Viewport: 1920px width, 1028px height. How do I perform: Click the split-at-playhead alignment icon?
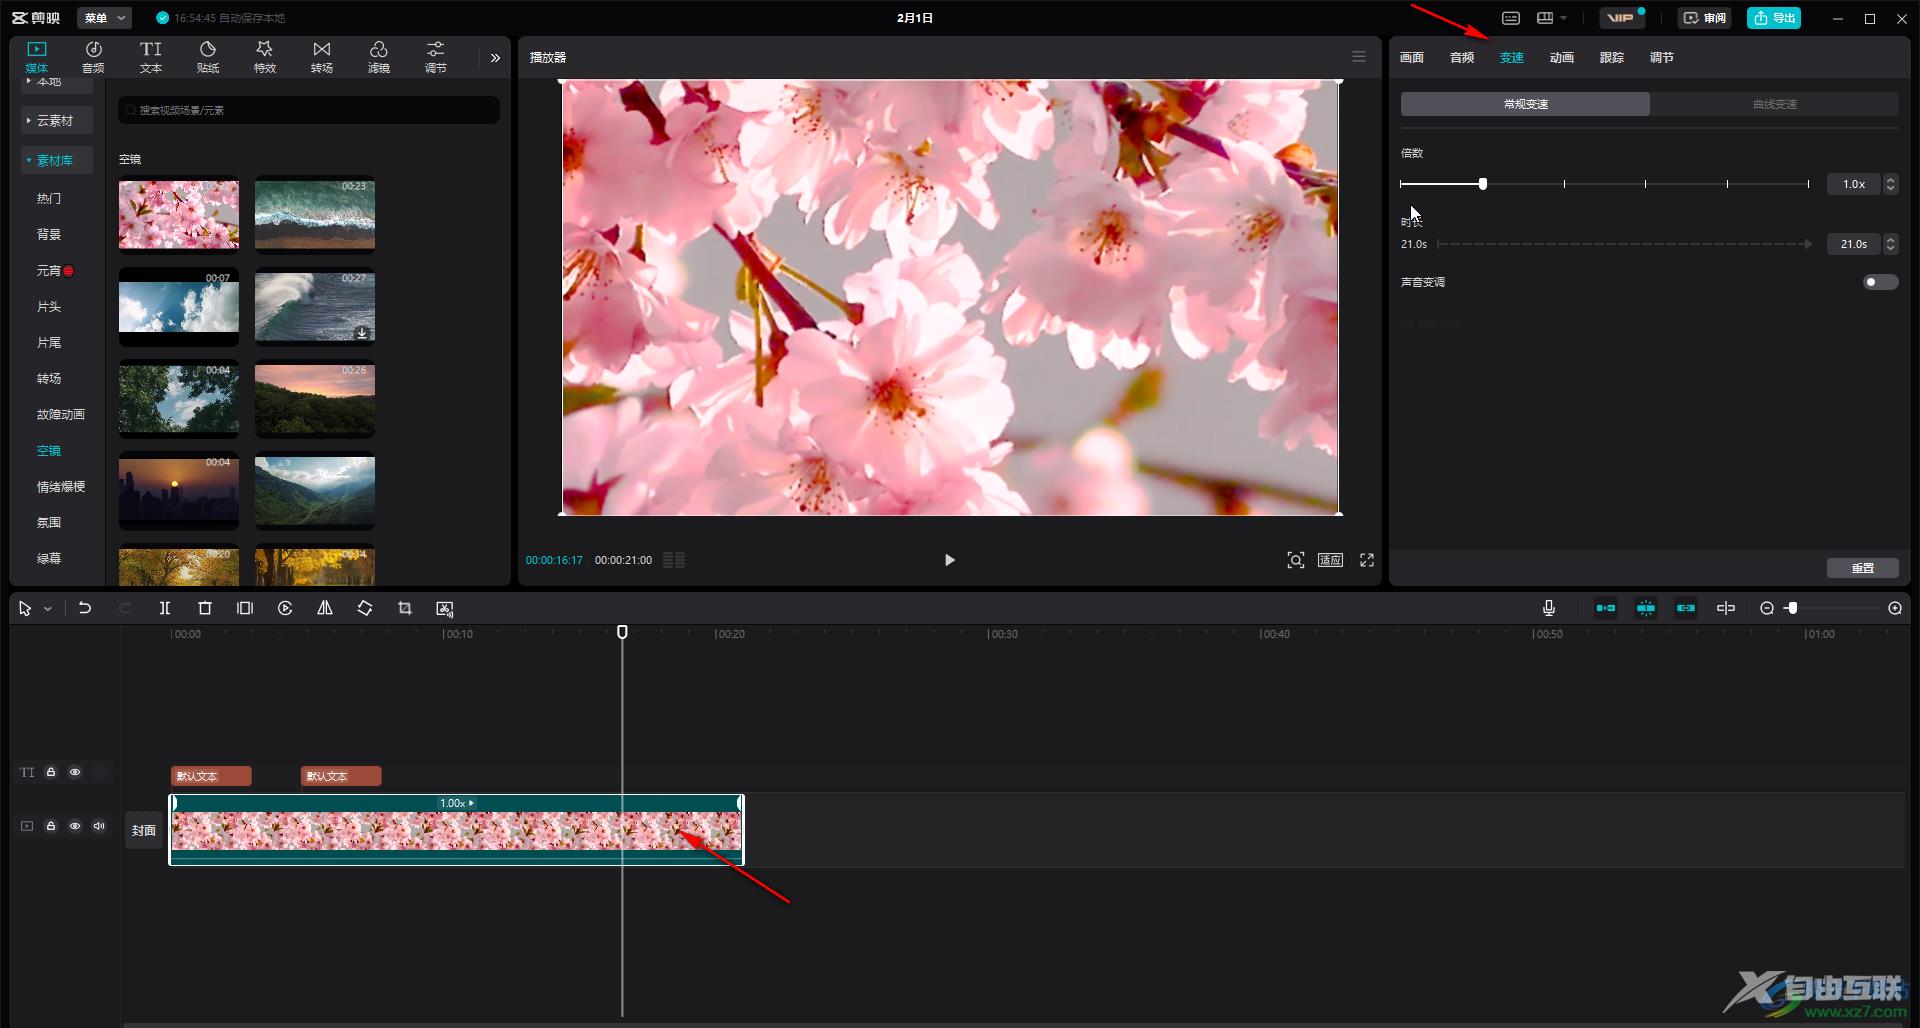pyautogui.click(x=1726, y=608)
